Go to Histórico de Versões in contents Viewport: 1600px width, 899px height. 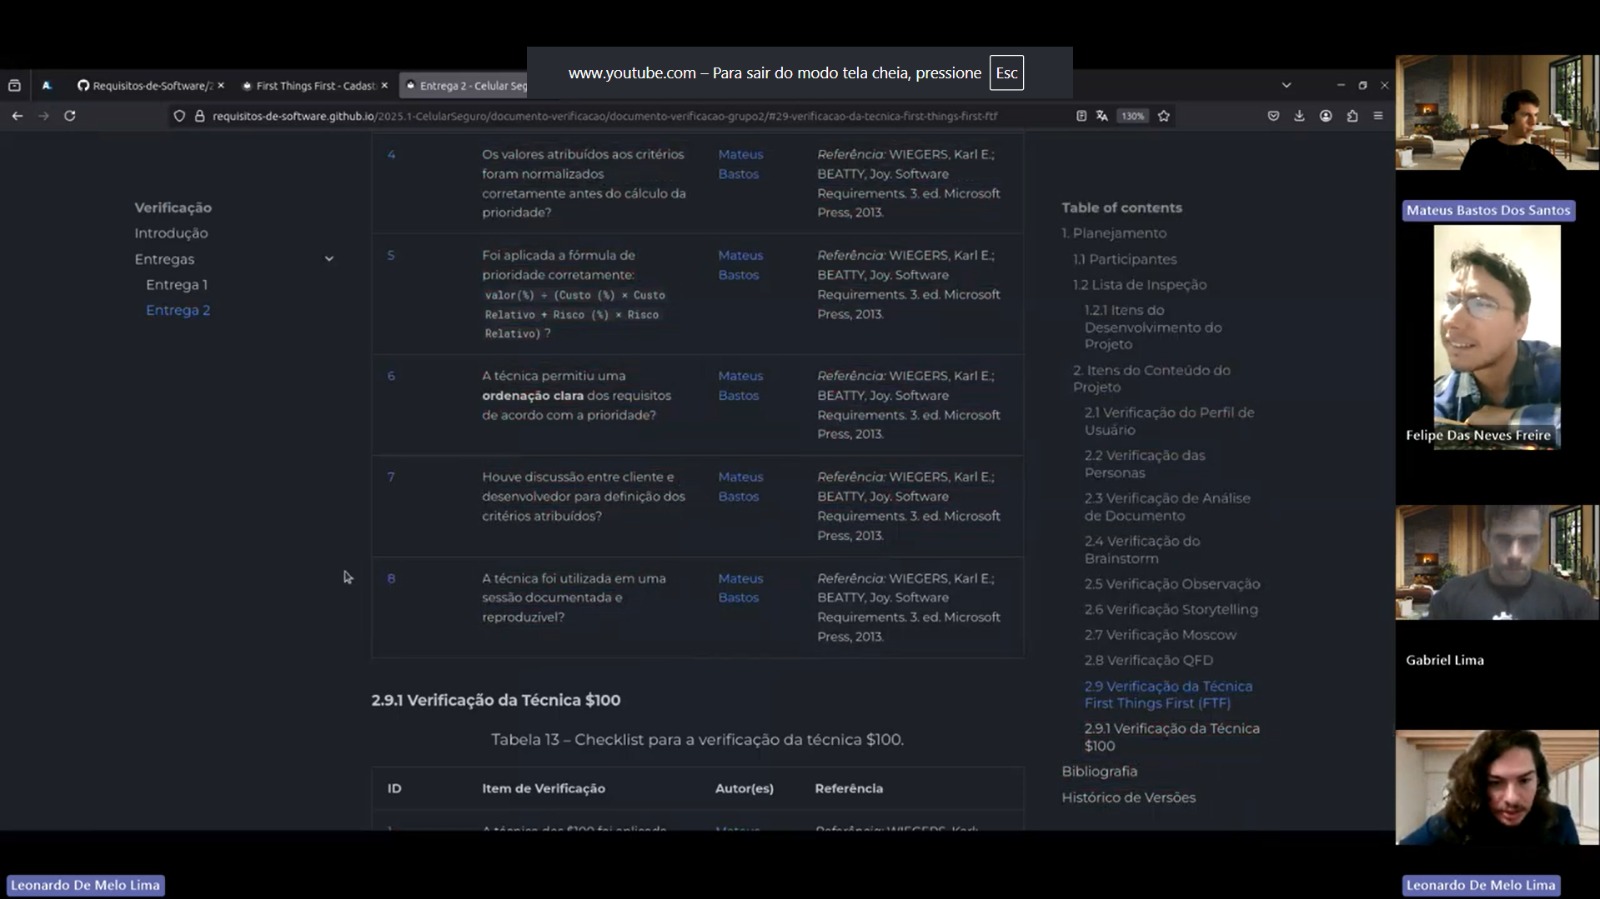pyautogui.click(x=1128, y=798)
